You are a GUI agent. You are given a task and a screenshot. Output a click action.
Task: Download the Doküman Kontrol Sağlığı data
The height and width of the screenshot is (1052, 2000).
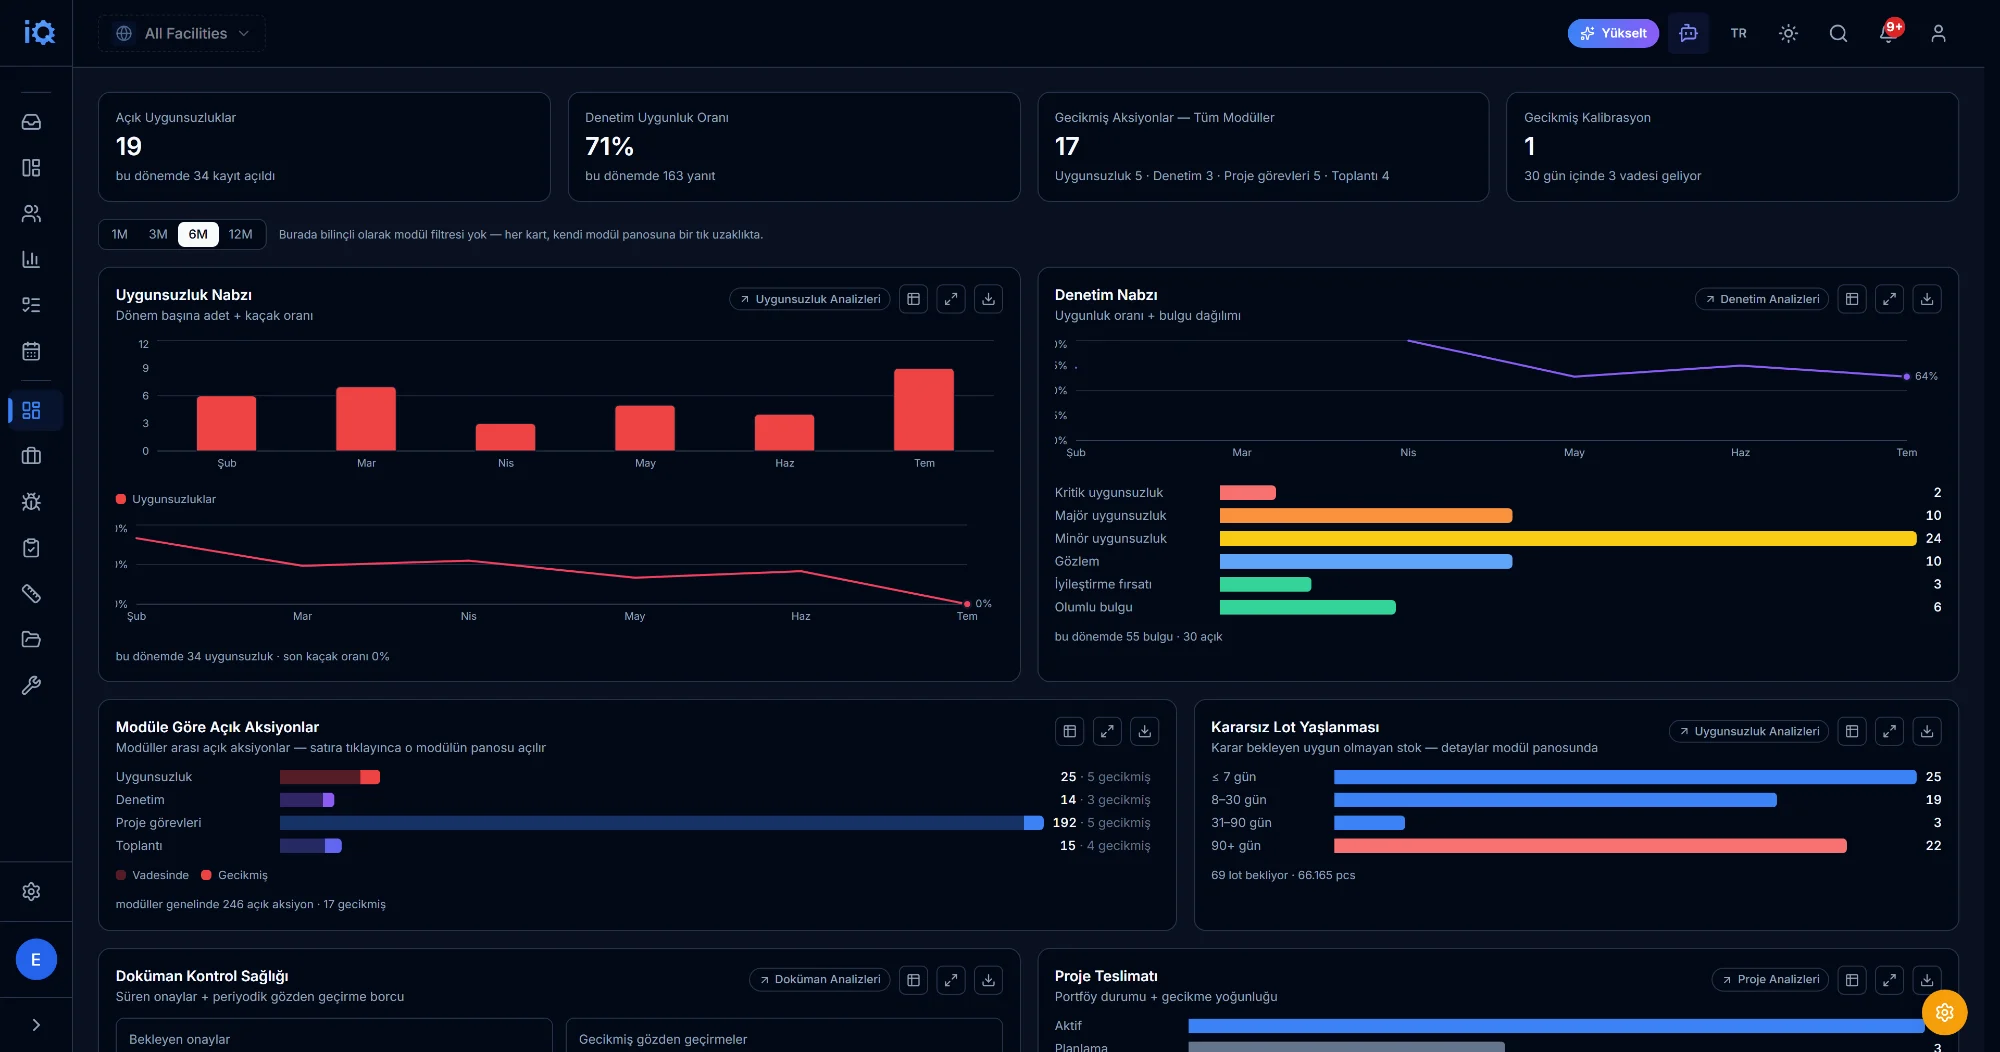[x=988, y=980]
